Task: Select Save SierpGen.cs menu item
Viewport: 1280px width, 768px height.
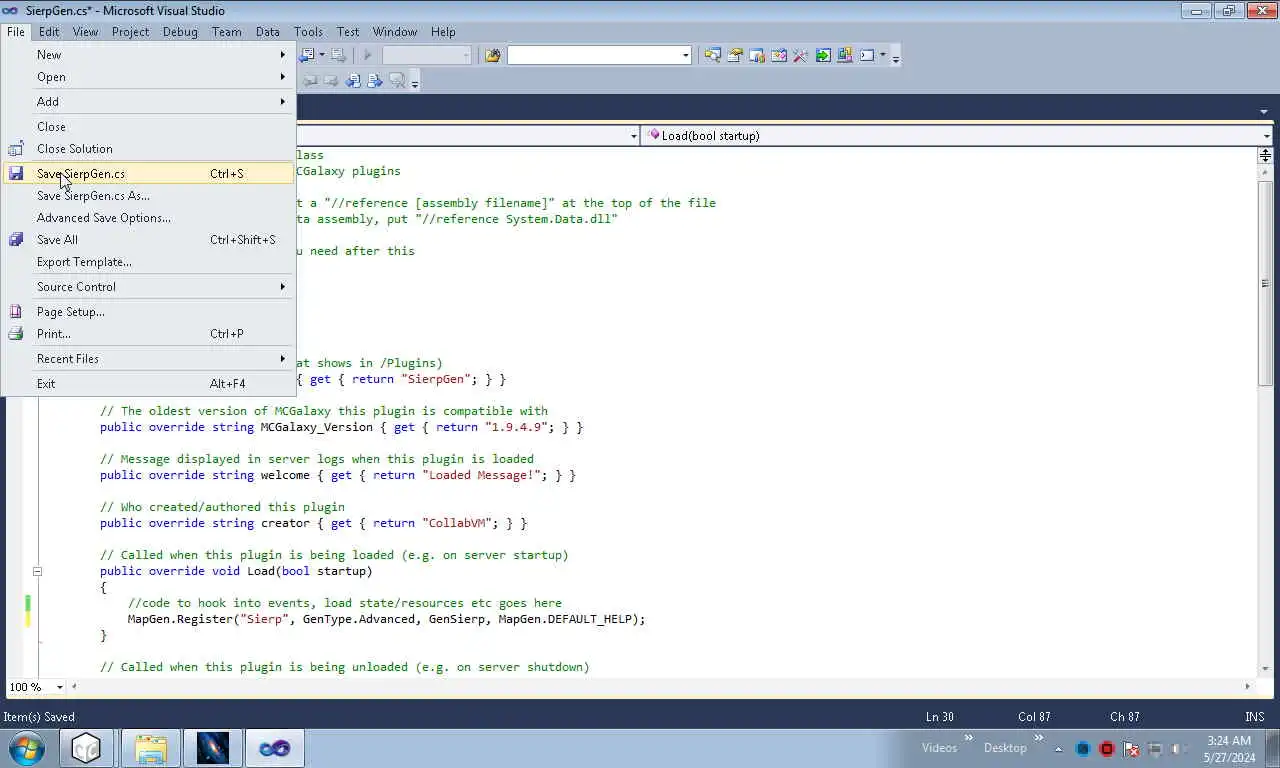Action: (149, 173)
